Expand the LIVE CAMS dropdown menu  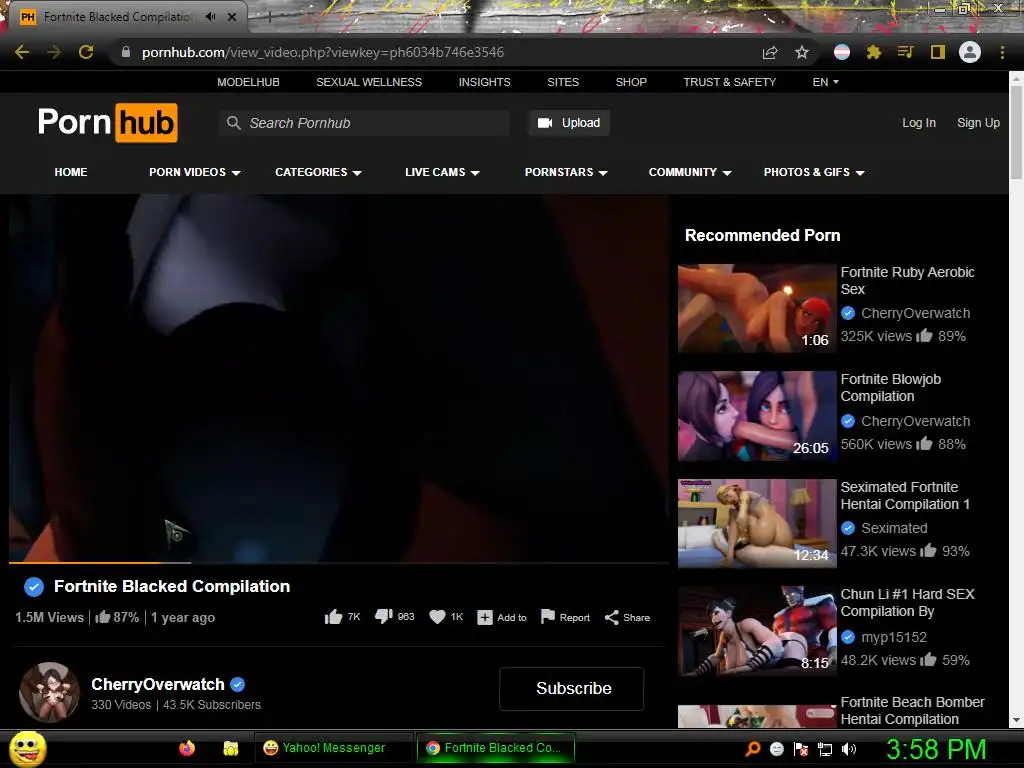(x=442, y=172)
